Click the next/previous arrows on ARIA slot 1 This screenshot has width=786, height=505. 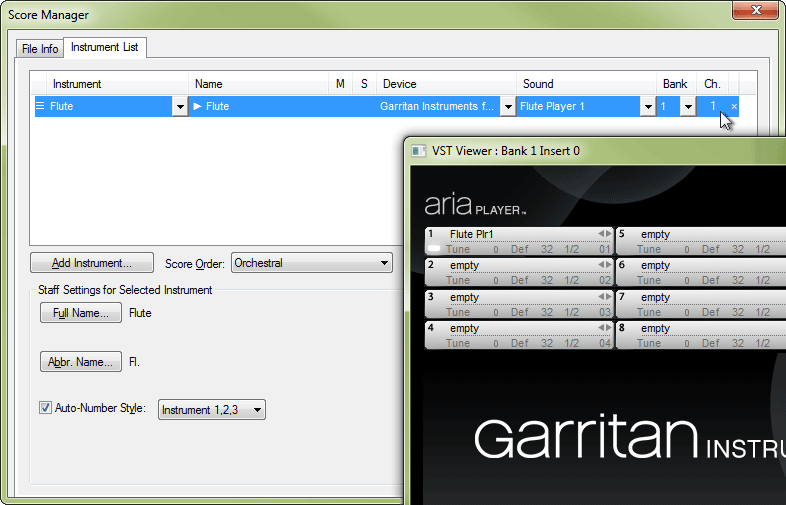(x=604, y=234)
